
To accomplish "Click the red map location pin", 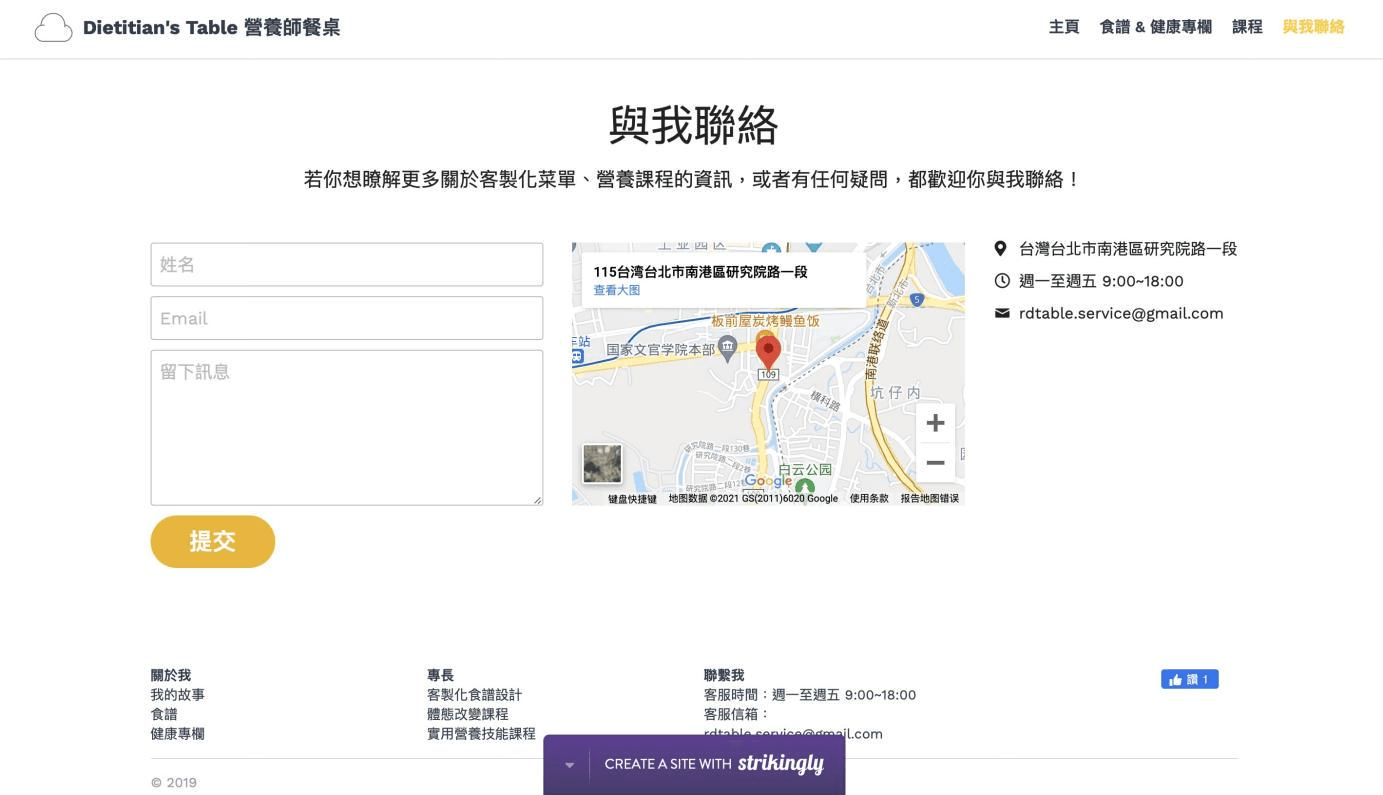I will pyautogui.click(x=768, y=351).
